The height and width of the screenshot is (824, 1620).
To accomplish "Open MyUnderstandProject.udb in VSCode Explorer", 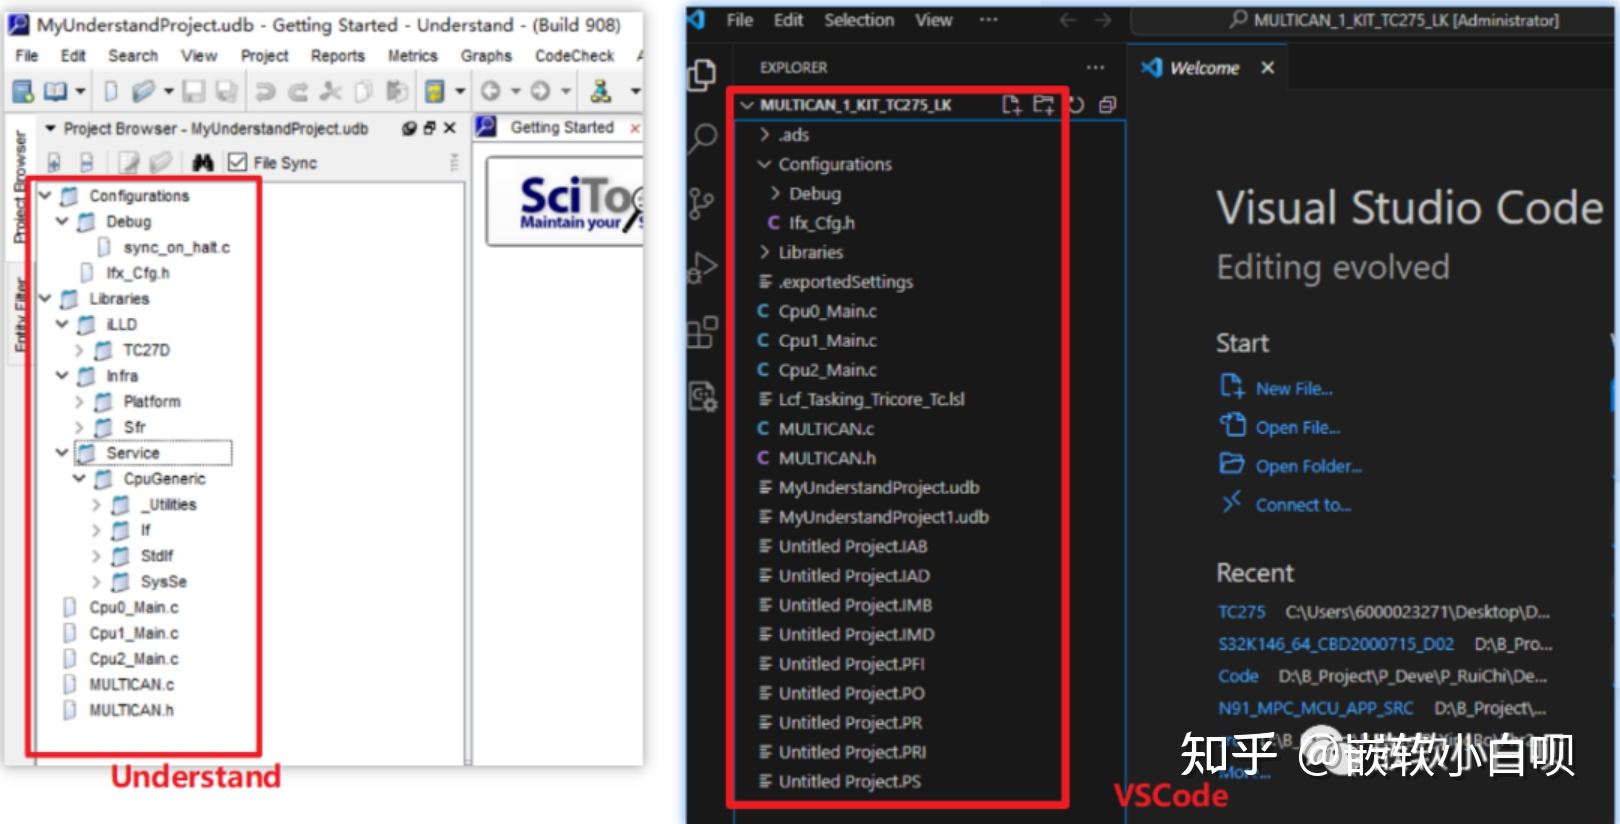I will coord(879,487).
